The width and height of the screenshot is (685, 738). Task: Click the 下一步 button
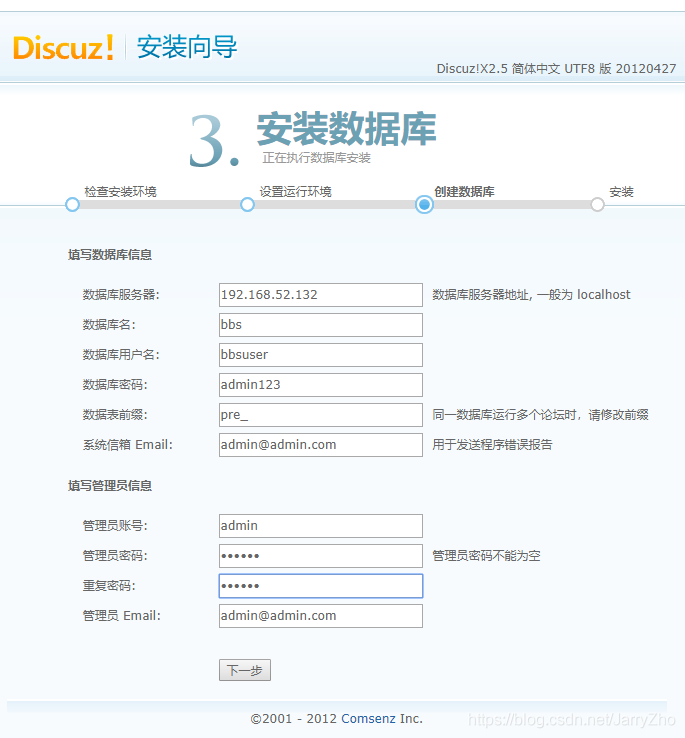click(x=245, y=670)
